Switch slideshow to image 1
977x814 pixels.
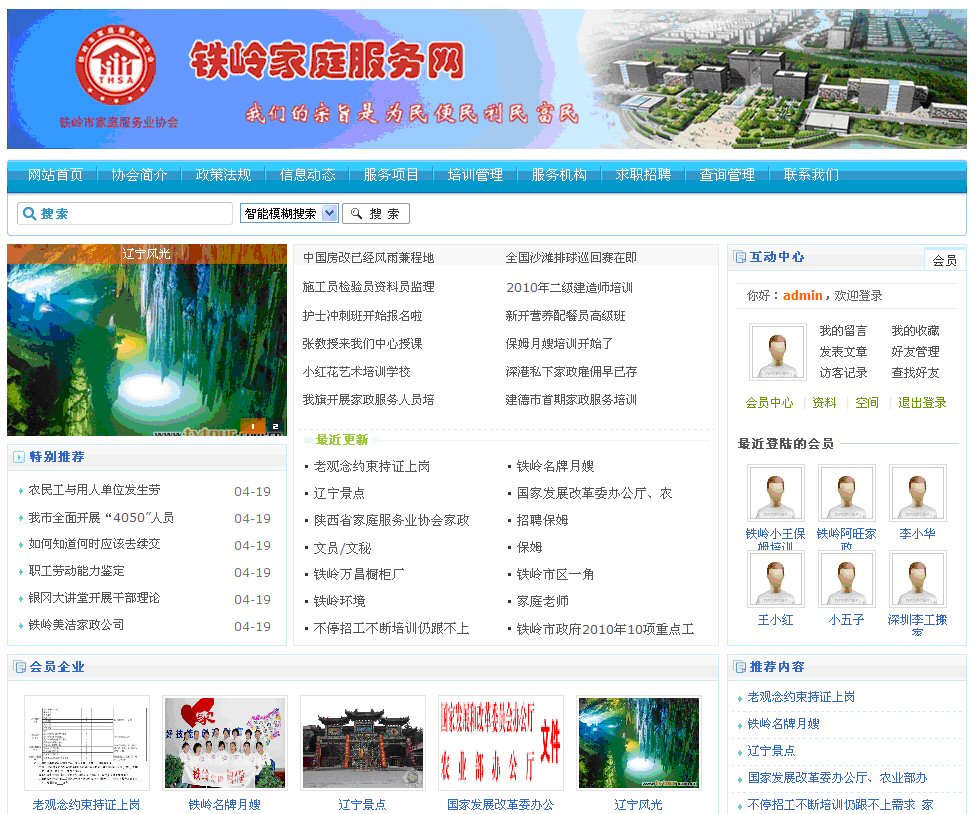coord(252,427)
